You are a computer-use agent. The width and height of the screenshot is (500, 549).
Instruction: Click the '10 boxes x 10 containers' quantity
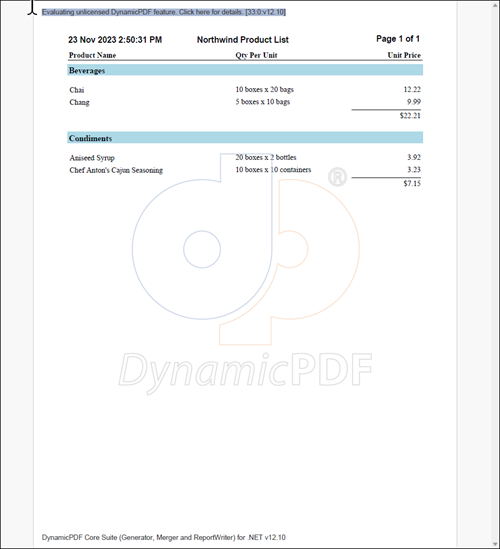[x=273, y=170]
